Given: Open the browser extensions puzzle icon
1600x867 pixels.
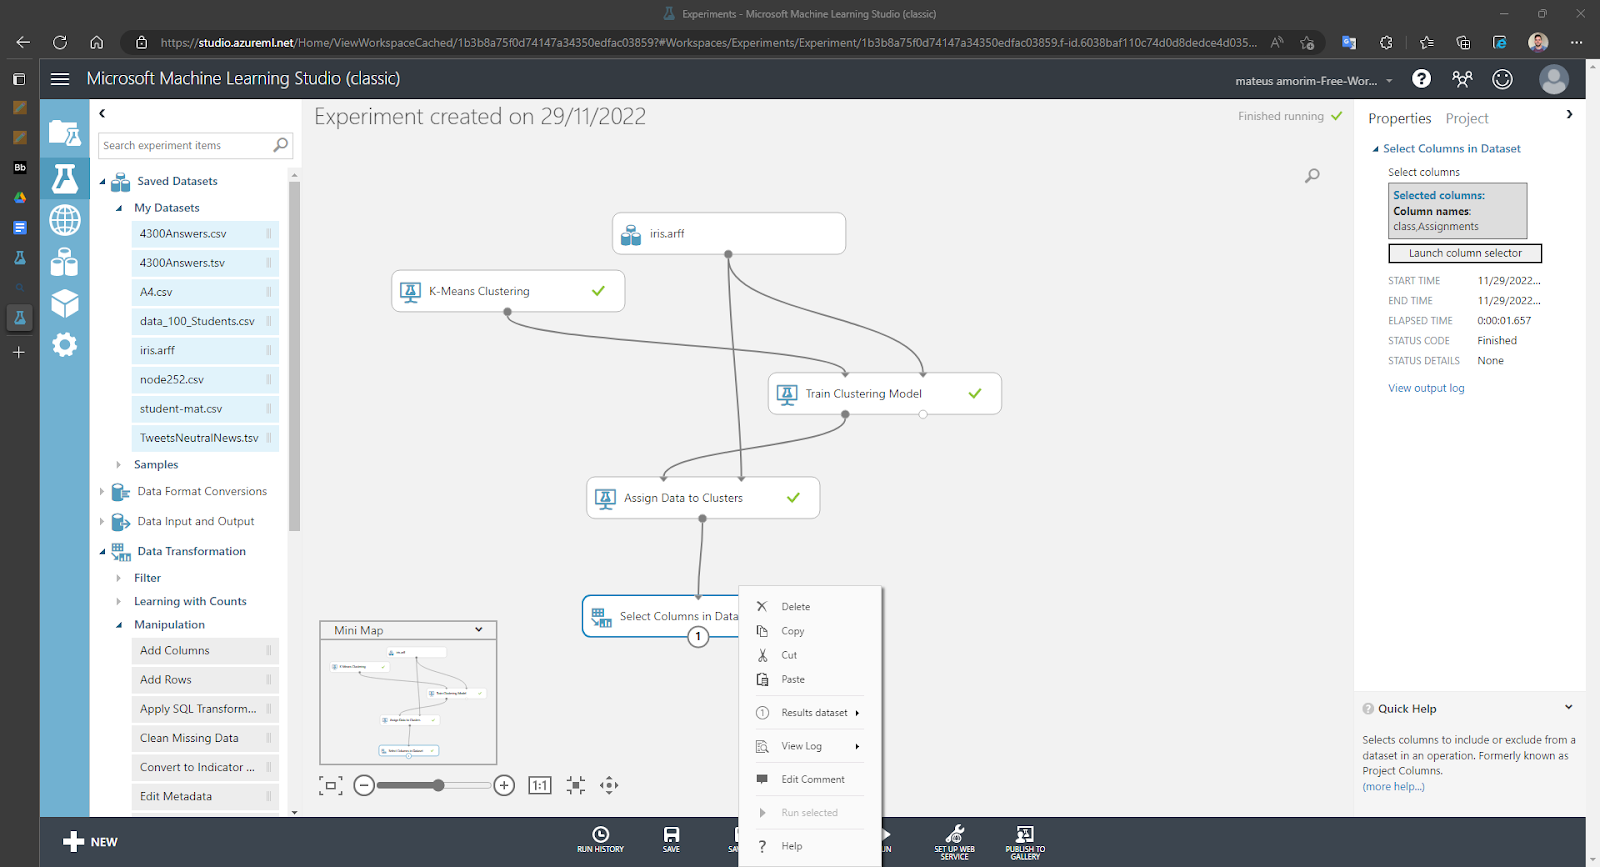Looking at the screenshot, I should [1386, 42].
